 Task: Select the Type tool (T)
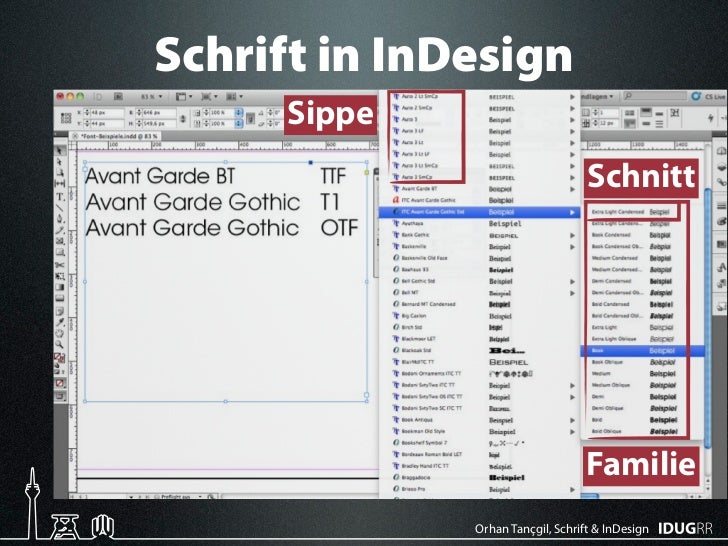(x=60, y=196)
